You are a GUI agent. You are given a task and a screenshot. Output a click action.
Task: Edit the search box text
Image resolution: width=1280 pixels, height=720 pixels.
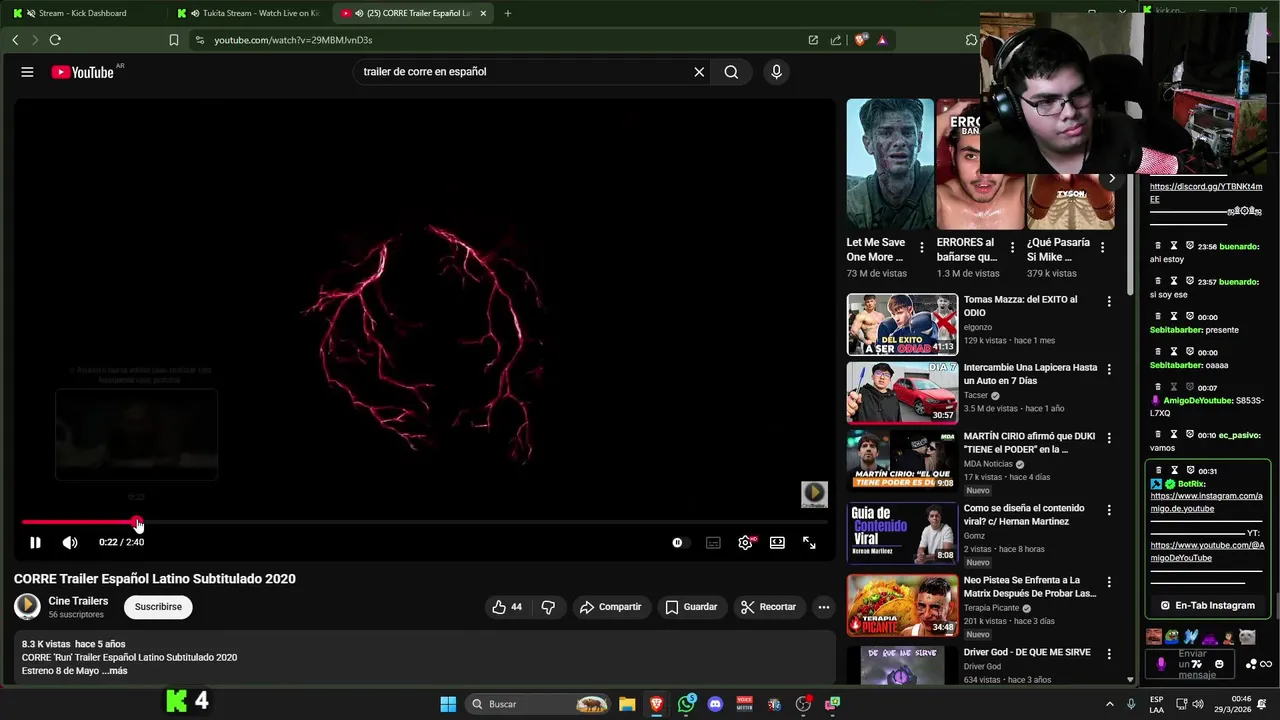tap(520, 72)
